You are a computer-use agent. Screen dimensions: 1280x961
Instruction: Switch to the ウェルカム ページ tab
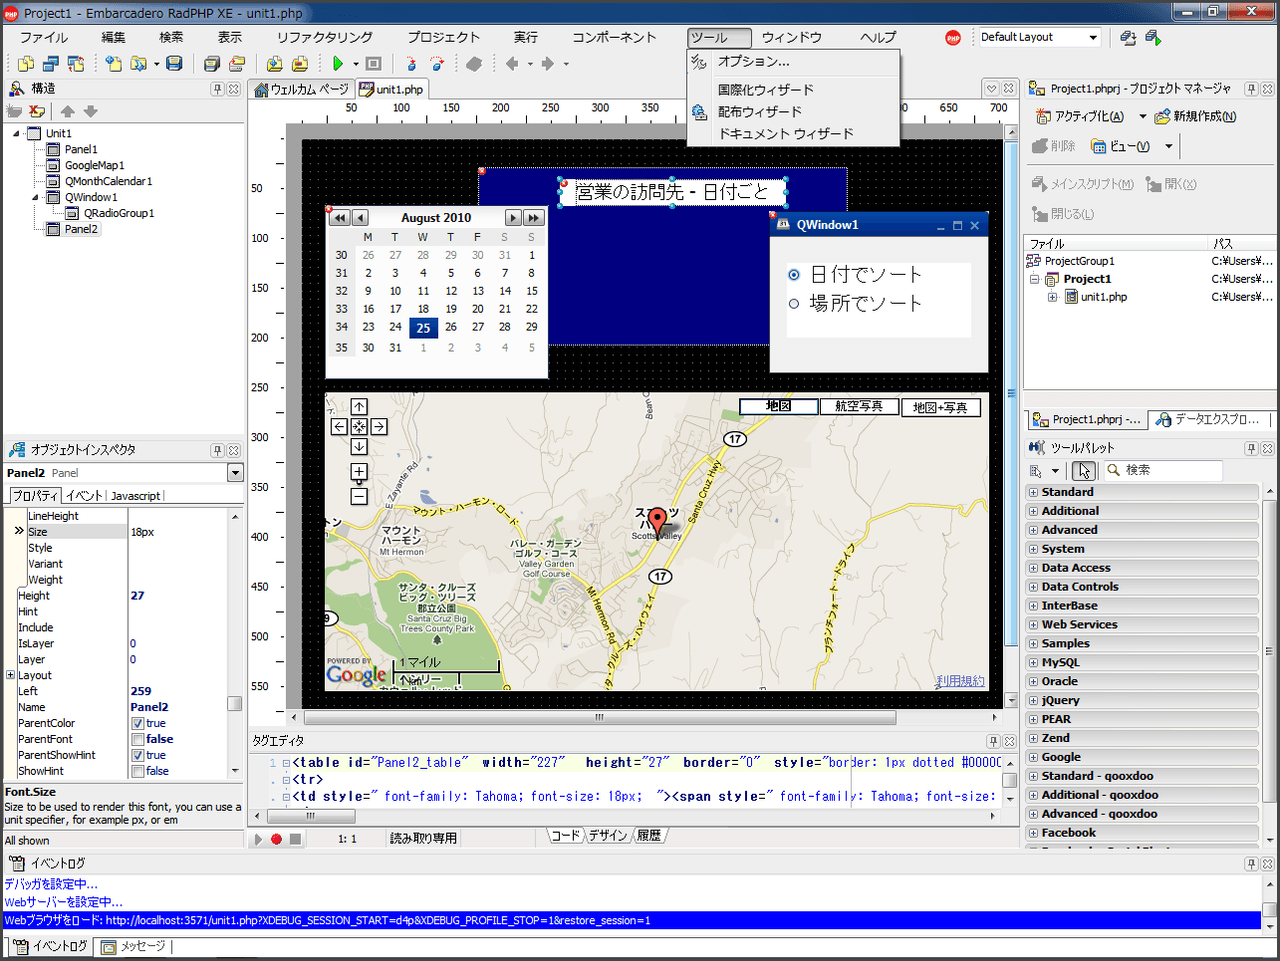coord(302,90)
